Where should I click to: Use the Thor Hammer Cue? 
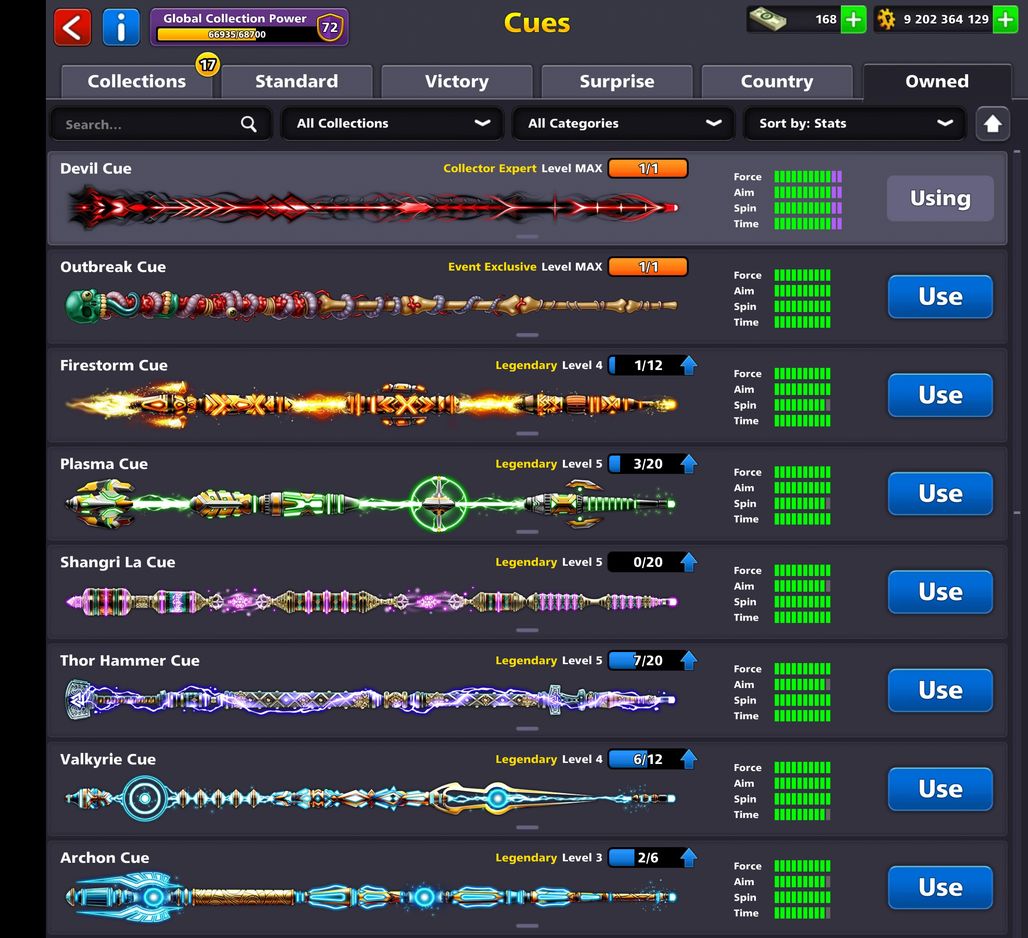pos(940,690)
